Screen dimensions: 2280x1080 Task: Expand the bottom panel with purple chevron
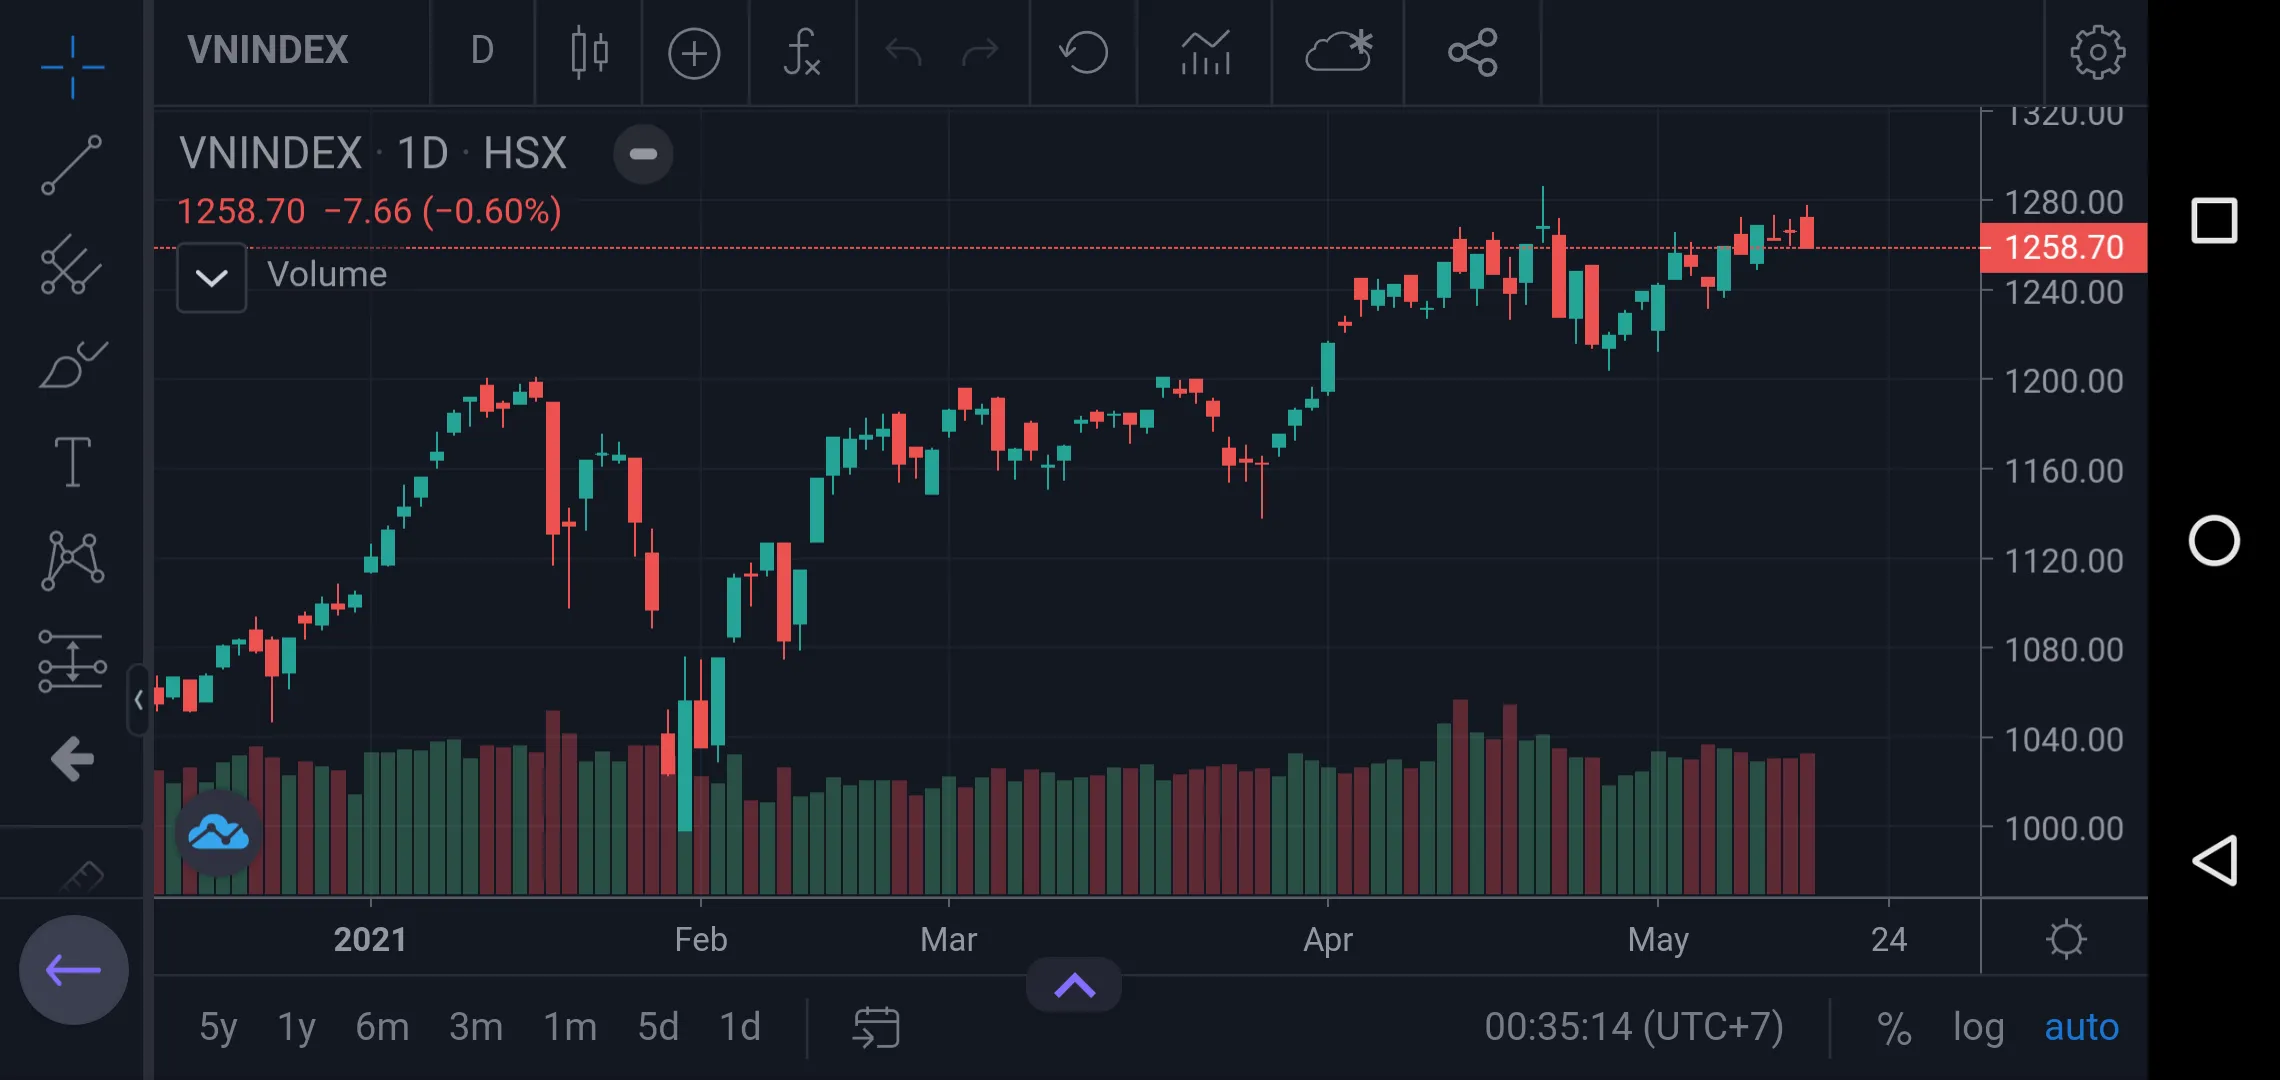(x=1074, y=986)
